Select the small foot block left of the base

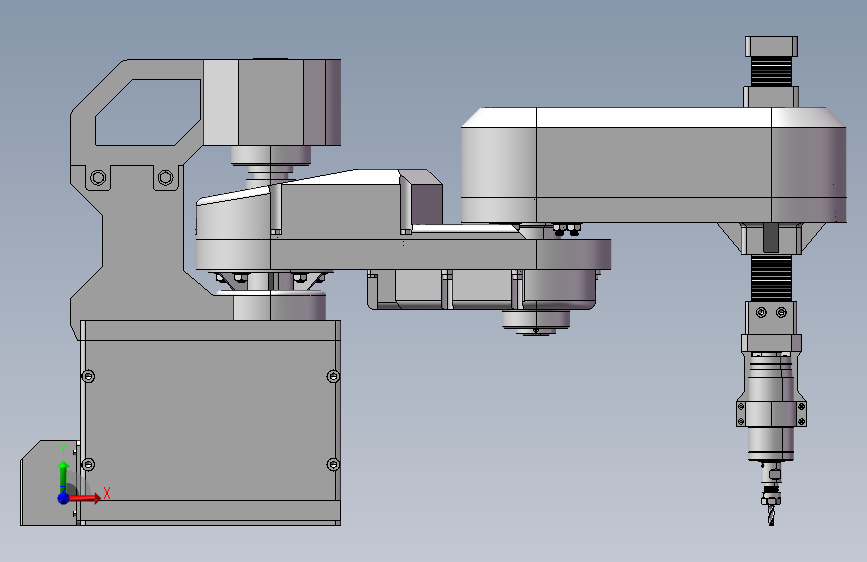click(49, 483)
